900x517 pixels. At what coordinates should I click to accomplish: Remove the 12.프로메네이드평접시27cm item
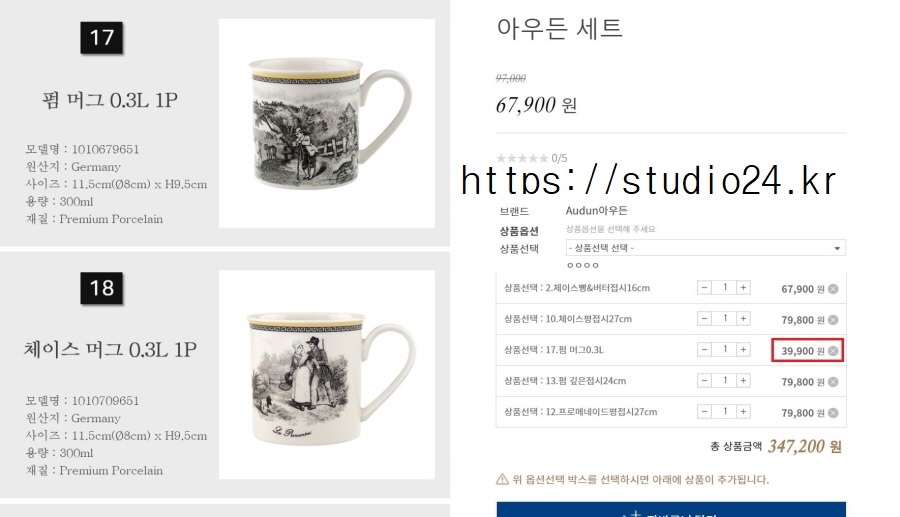pyautogui.click(x=833, y=413)
